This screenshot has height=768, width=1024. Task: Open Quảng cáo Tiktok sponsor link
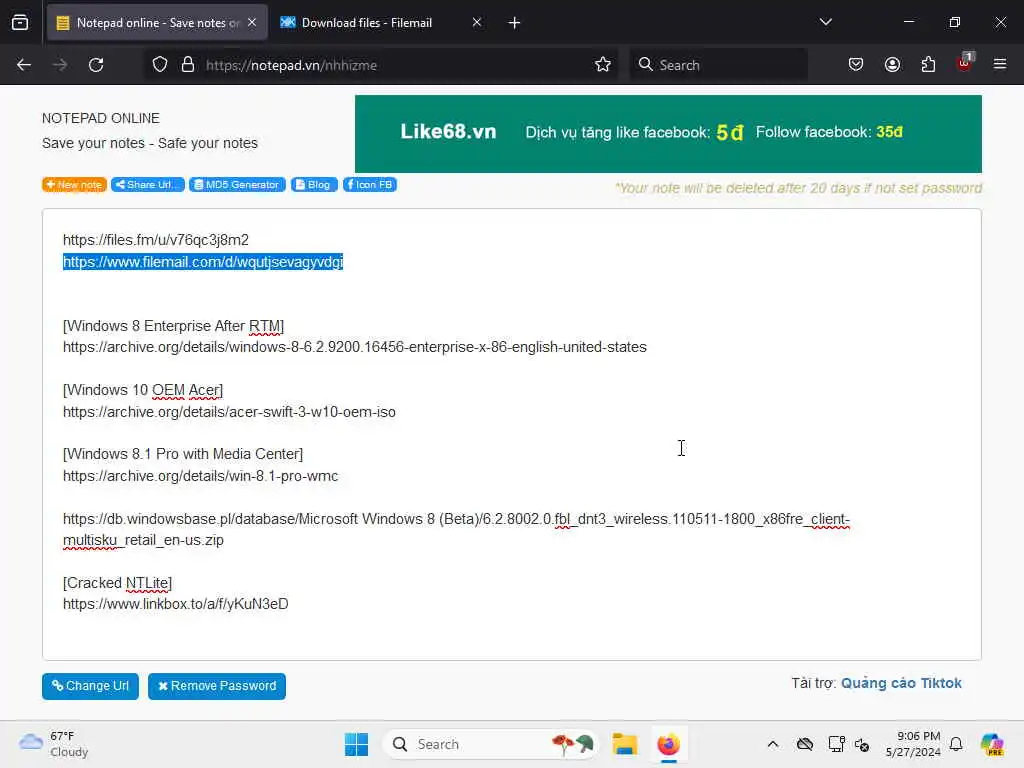(901, 683)
